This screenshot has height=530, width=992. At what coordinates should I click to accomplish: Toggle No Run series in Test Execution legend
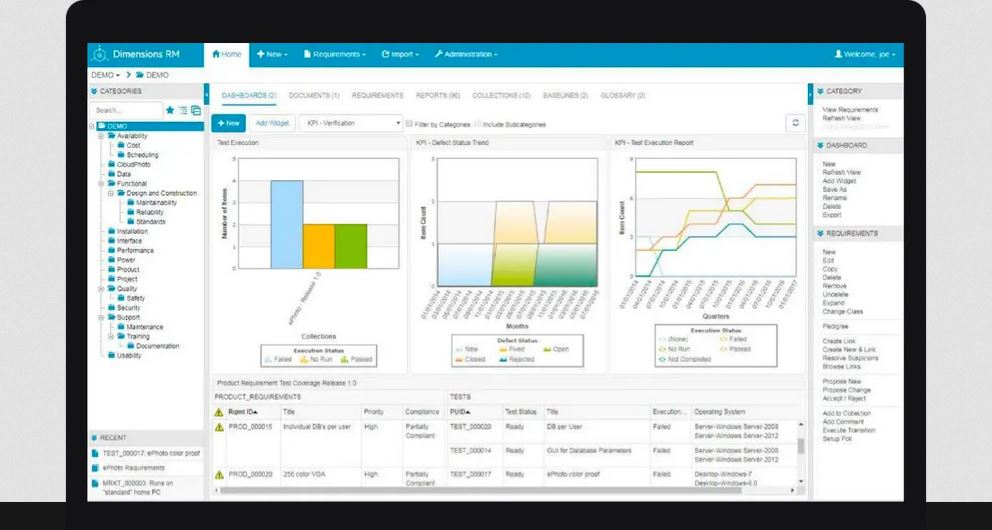coord(316,359)
